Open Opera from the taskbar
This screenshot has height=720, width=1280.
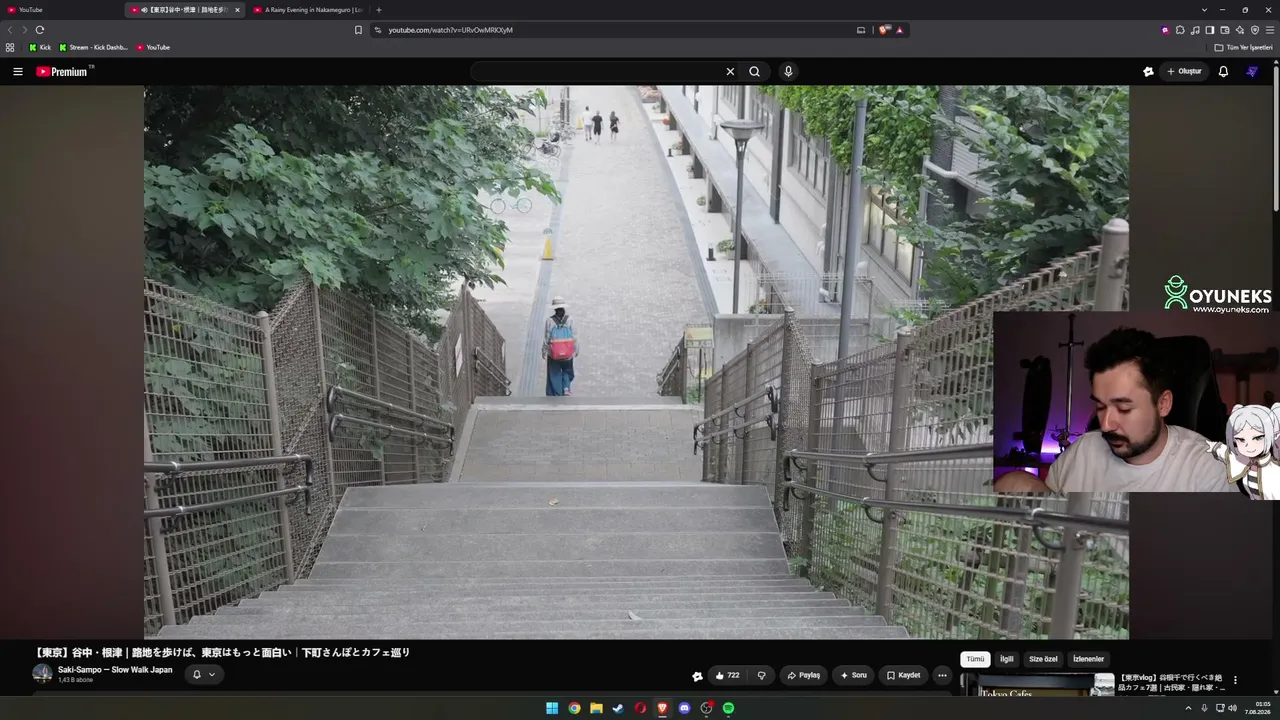tap(640, 708)
